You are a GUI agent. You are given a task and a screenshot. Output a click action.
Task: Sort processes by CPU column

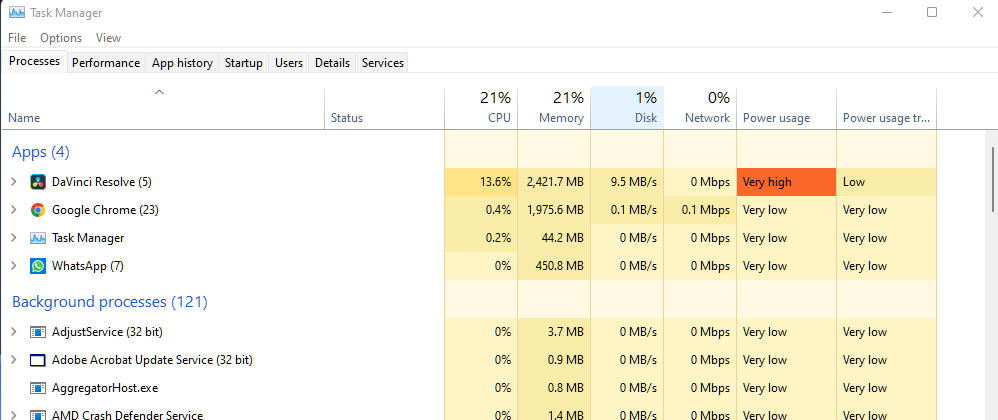(481, 108)
